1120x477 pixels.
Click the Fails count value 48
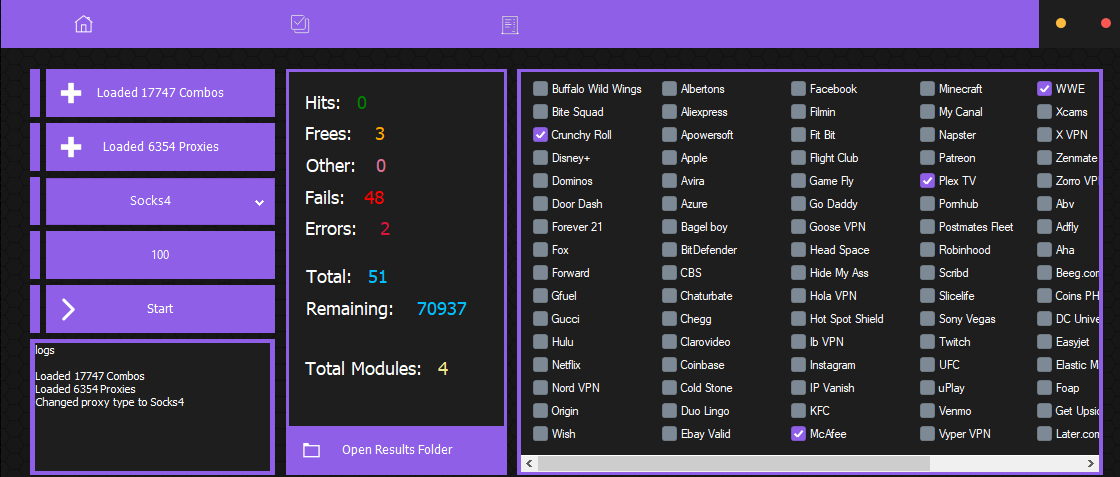pos(374,198)
